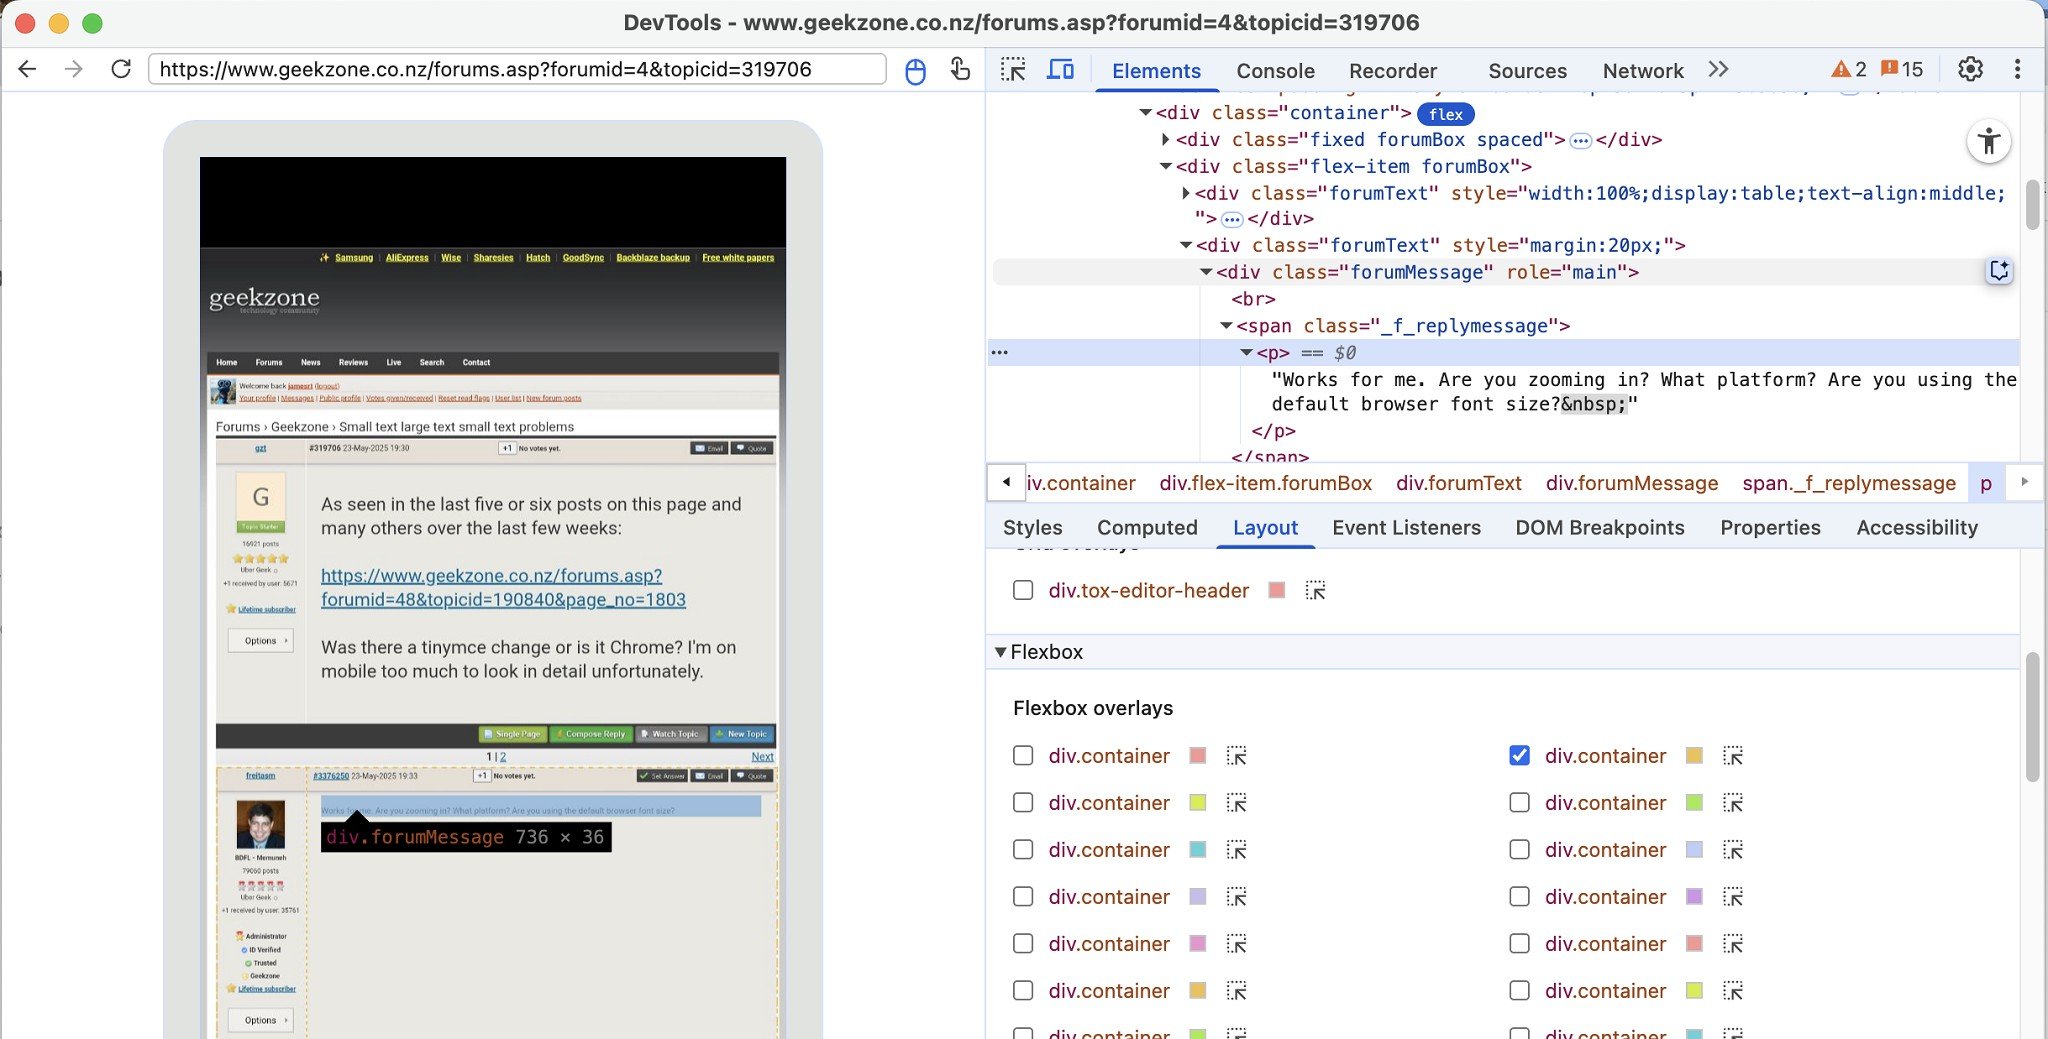Viewport: 2048px width, 1039px height.
Task: Open the Accessibility pane tab
Action: pyautogui.click(x=1917, y=528)
